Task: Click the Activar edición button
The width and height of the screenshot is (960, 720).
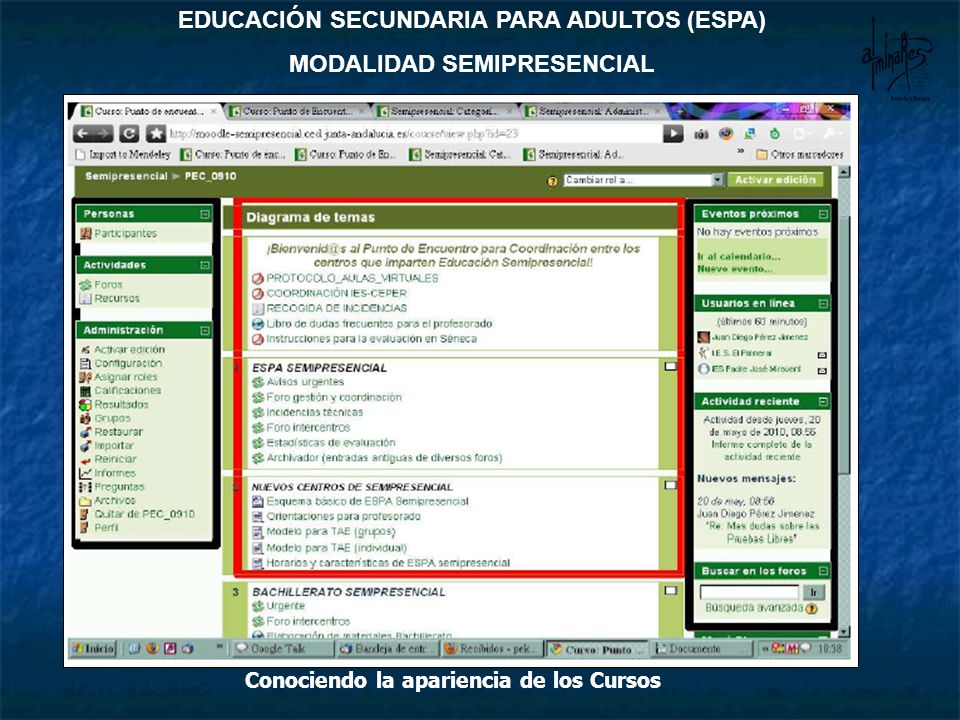Action: [x=775, y=180]
